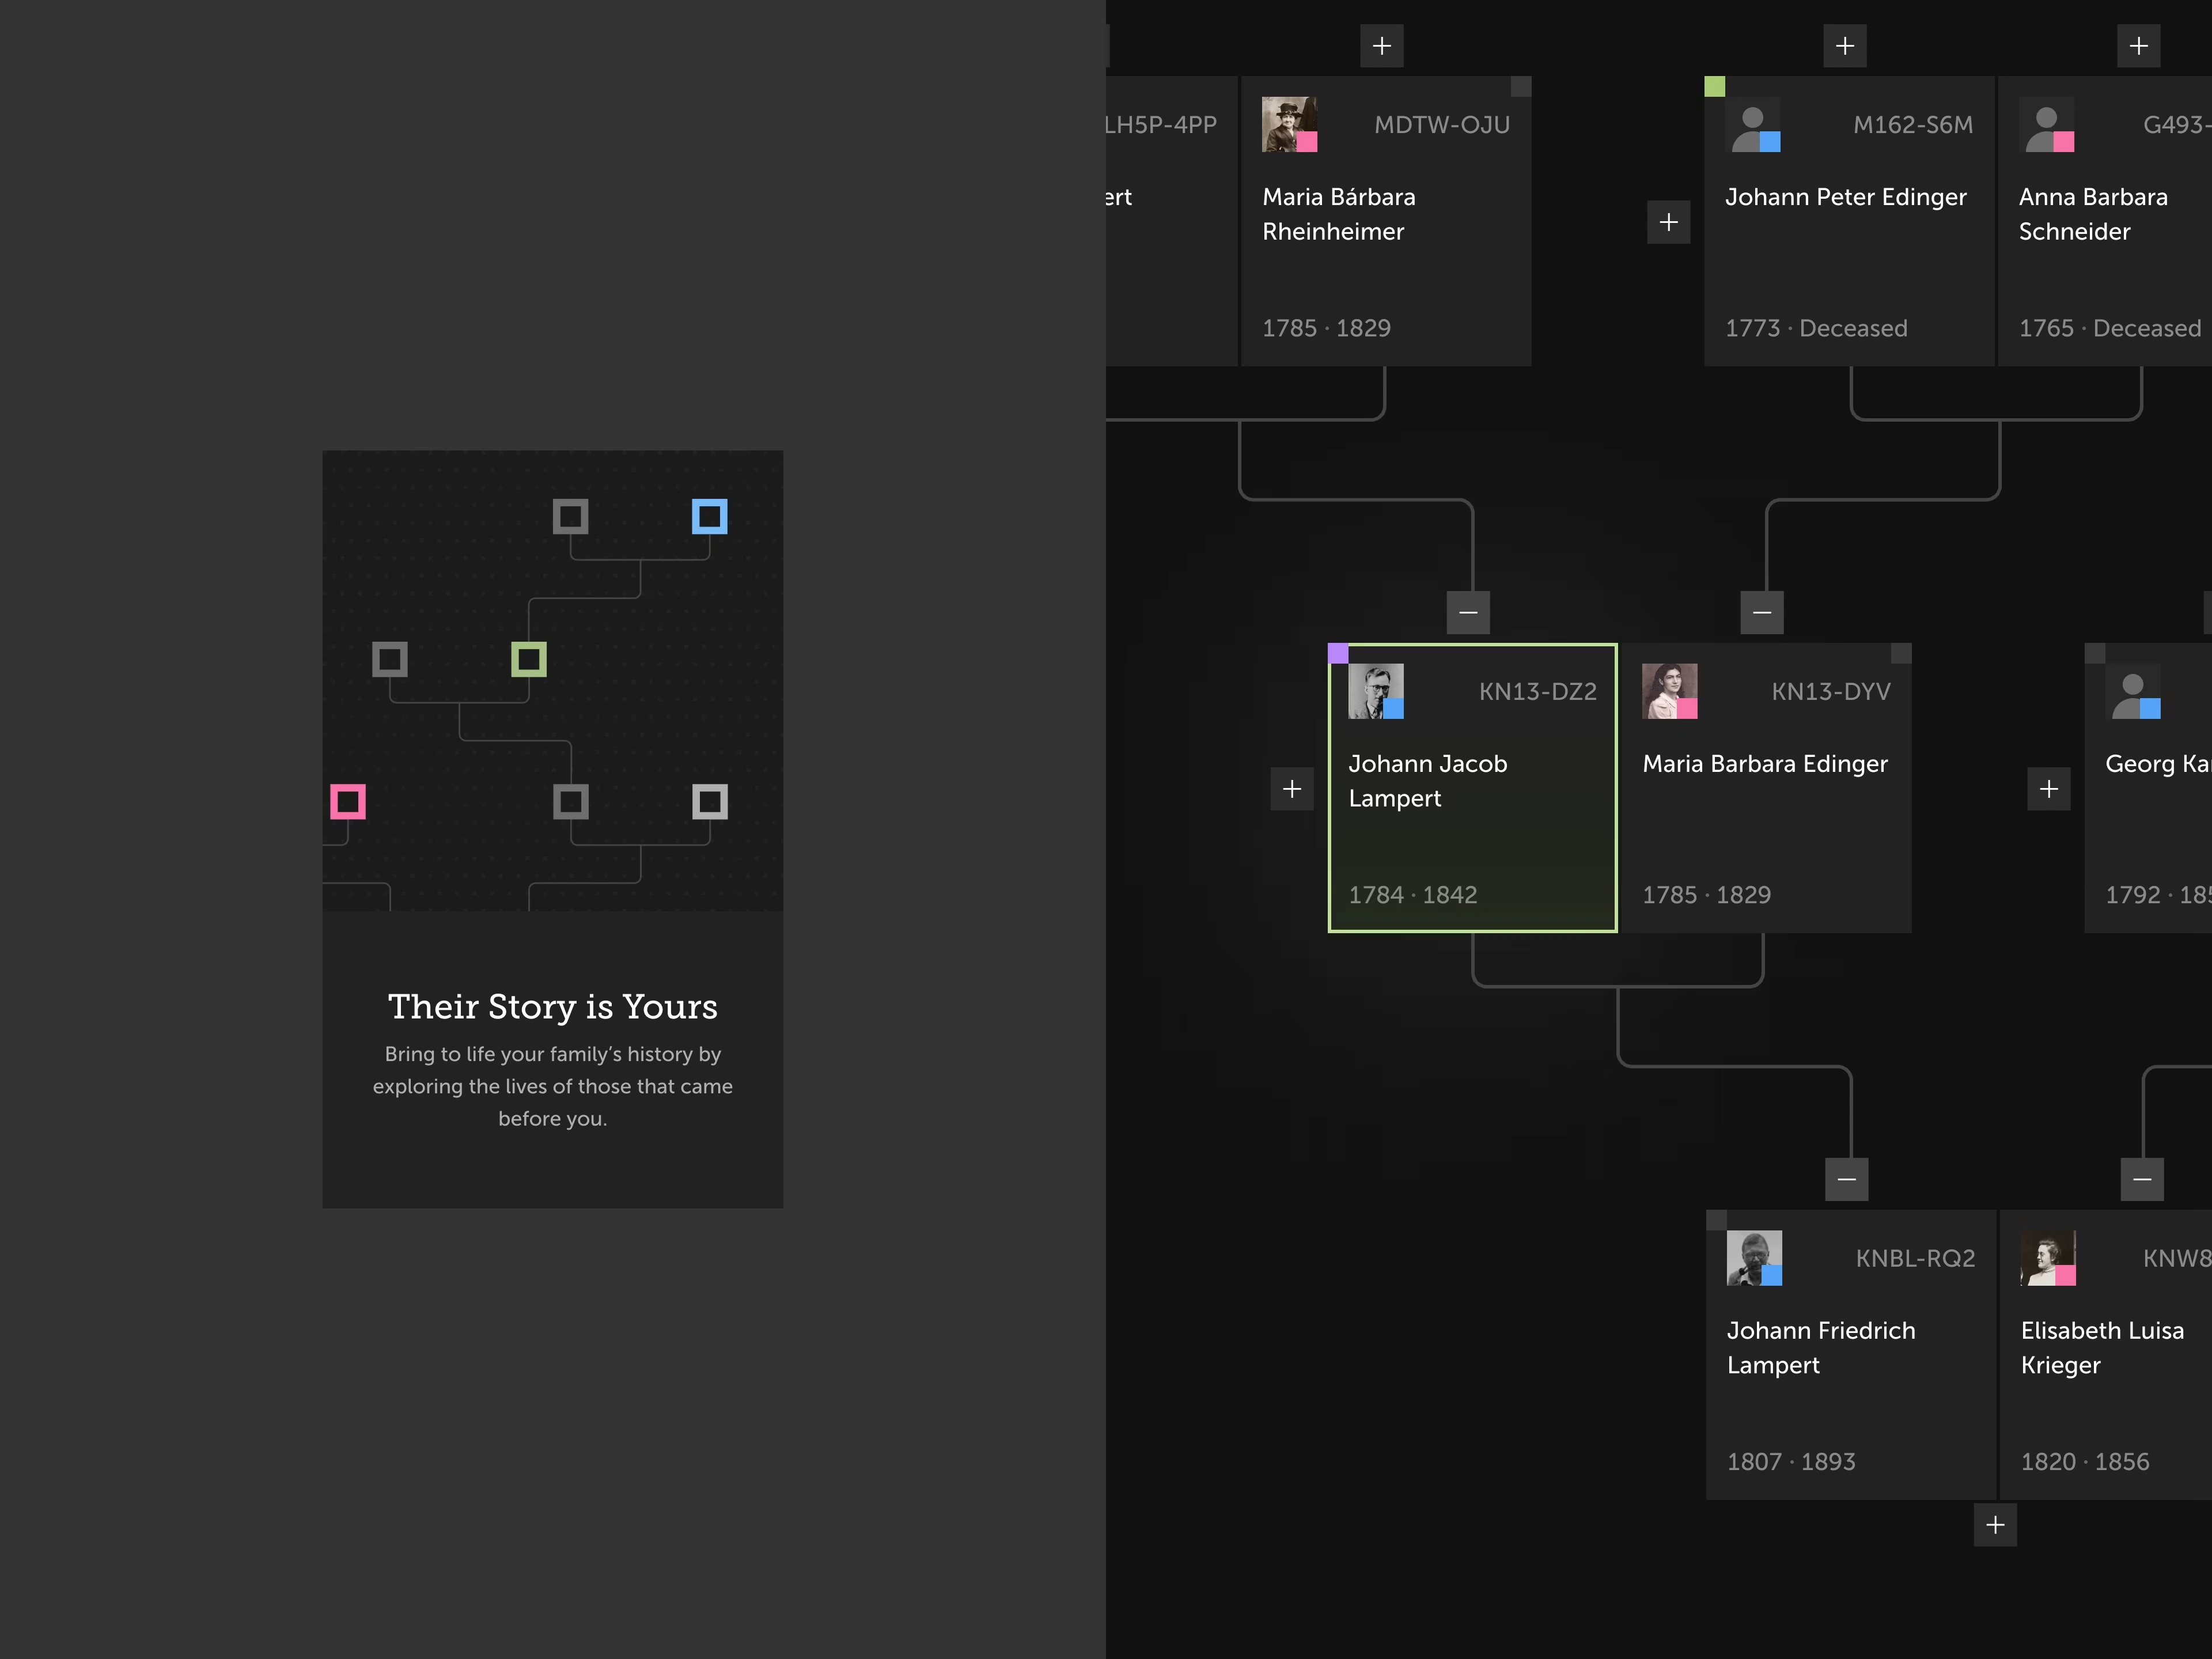The height and width of the screenshot is (1659, 2212).
Task: Collapse parents of Maria Barbara Edinger
Action: [x=1761, y=612]
